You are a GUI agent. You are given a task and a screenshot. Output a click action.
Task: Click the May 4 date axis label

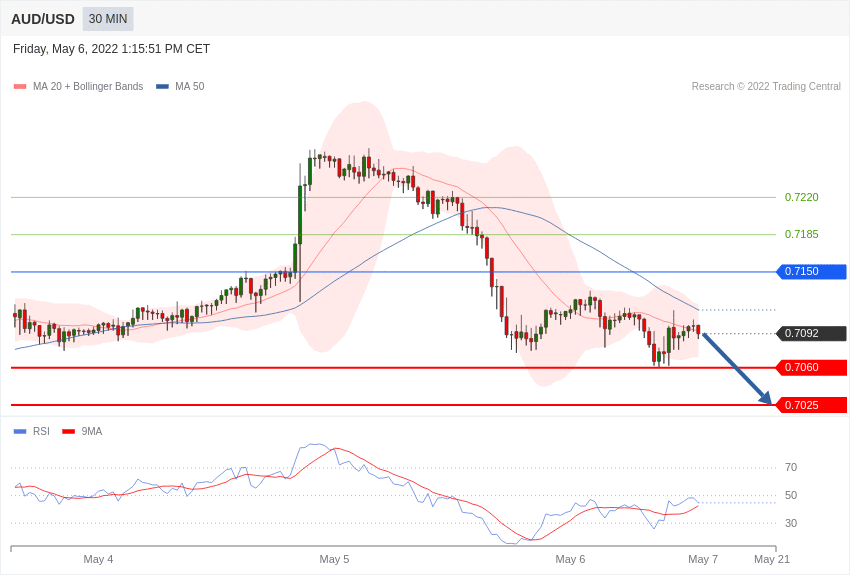[x=98, y=559]
